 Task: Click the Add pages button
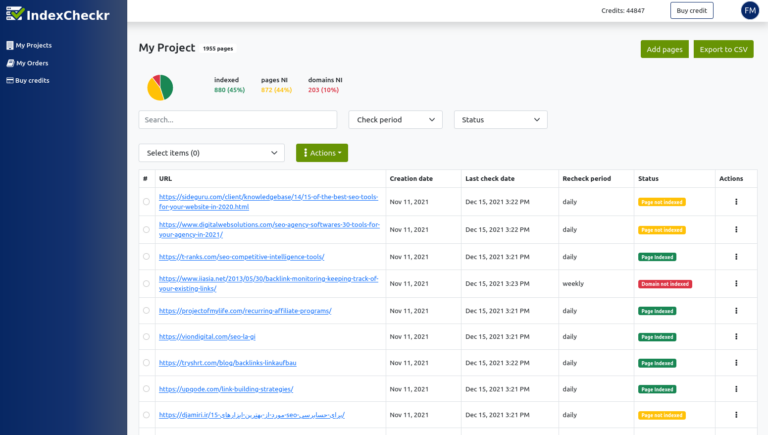[x=664, y=49]
